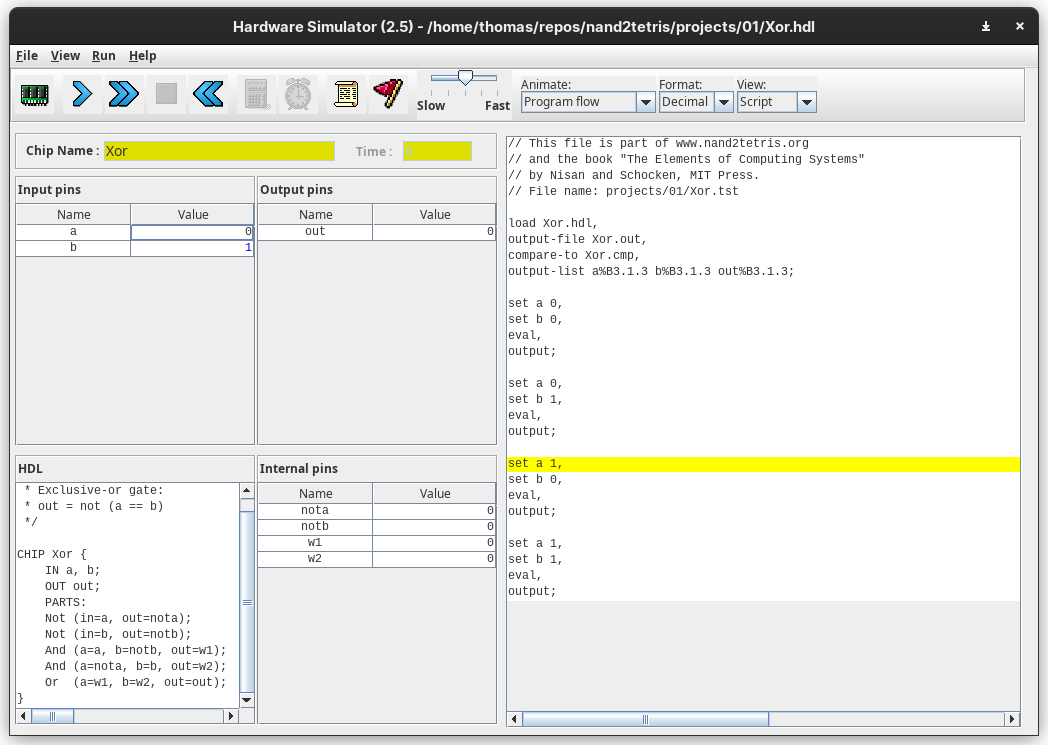Open the File menu
The height and width of the screenshot is (745, 1048).
(27, 56)
